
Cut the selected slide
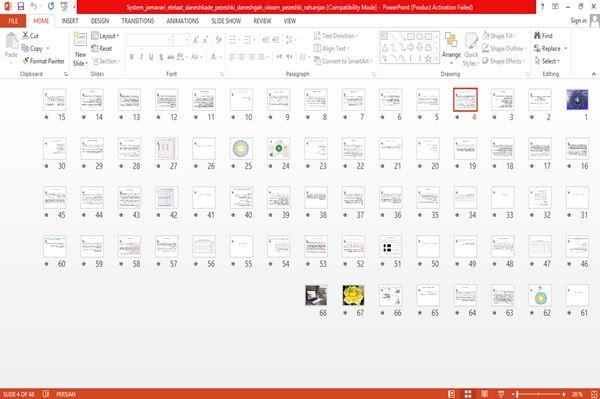tap(30, 36)
